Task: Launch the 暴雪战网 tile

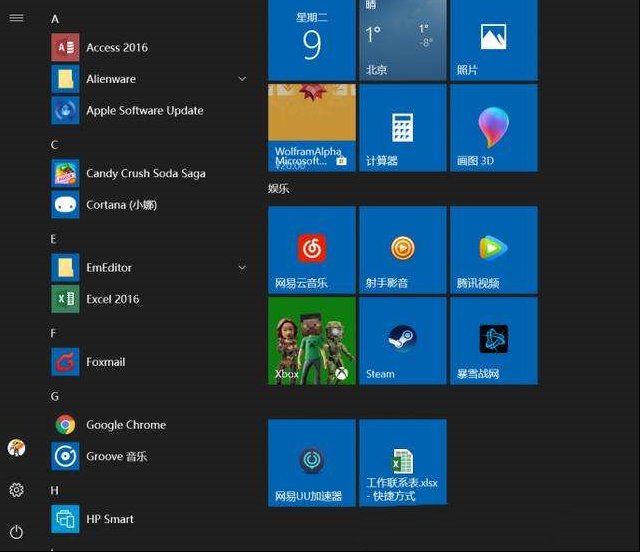Action: 494,341
